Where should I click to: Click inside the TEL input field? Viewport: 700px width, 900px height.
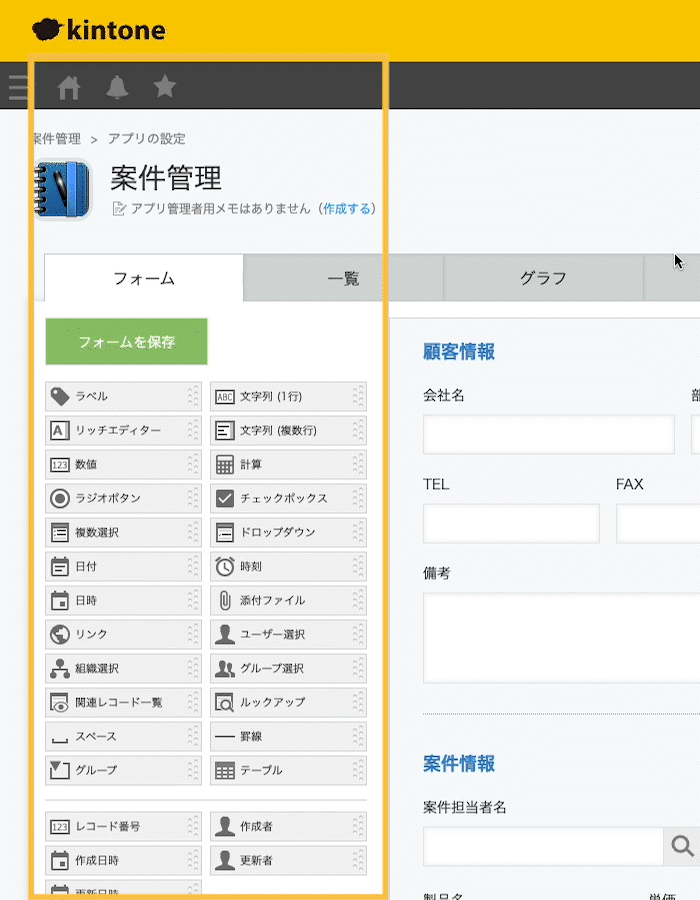point(510,523)
